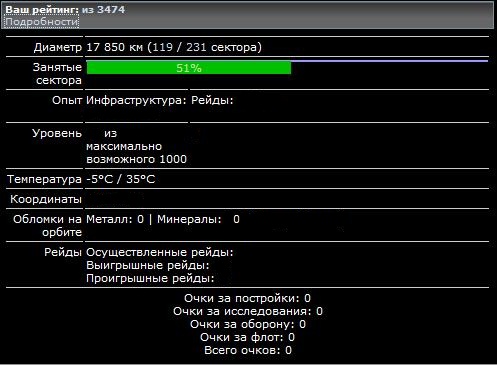The height and width of the screenshot is (365, 497).
Task: Click the 'Опыт' row label
Action: coord(67,100)
